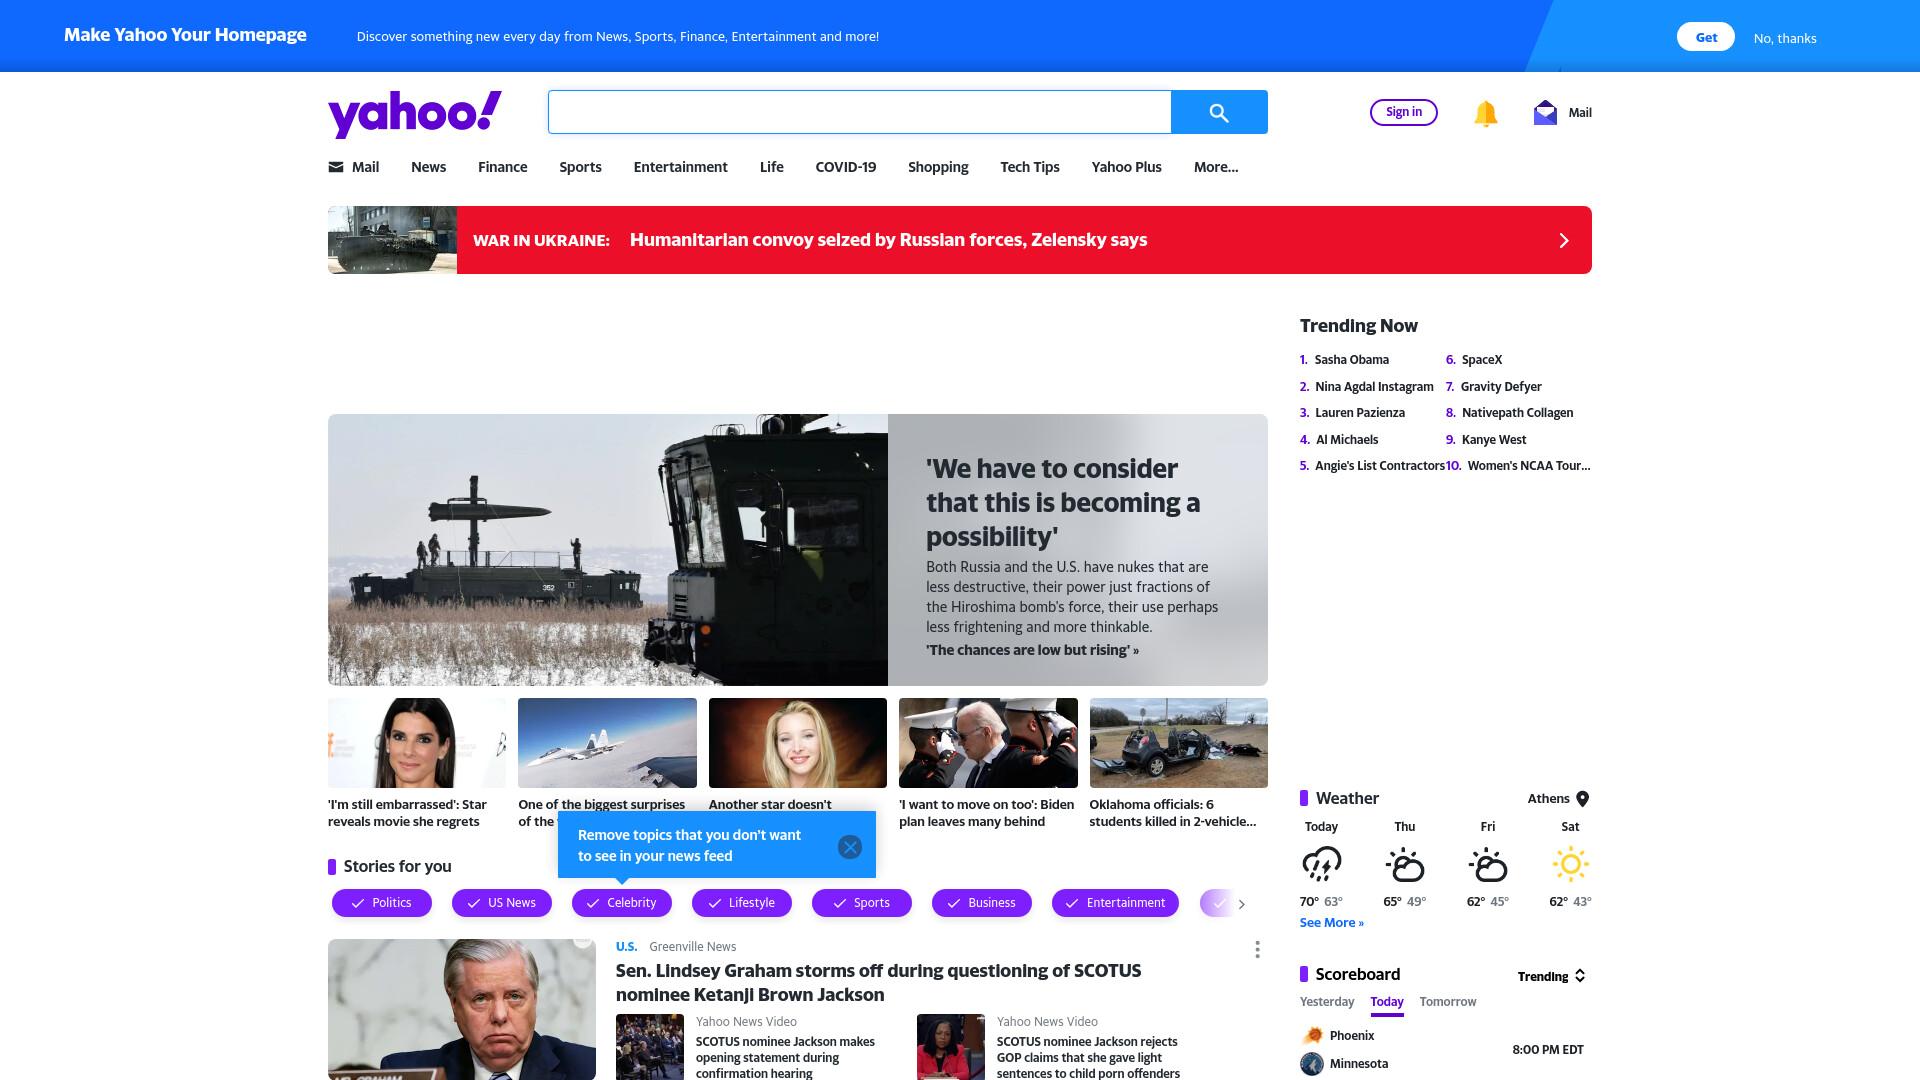Open Humanitarian convoy seized headline
The width and height of the screenshot is (1920, 1080).
888,240
